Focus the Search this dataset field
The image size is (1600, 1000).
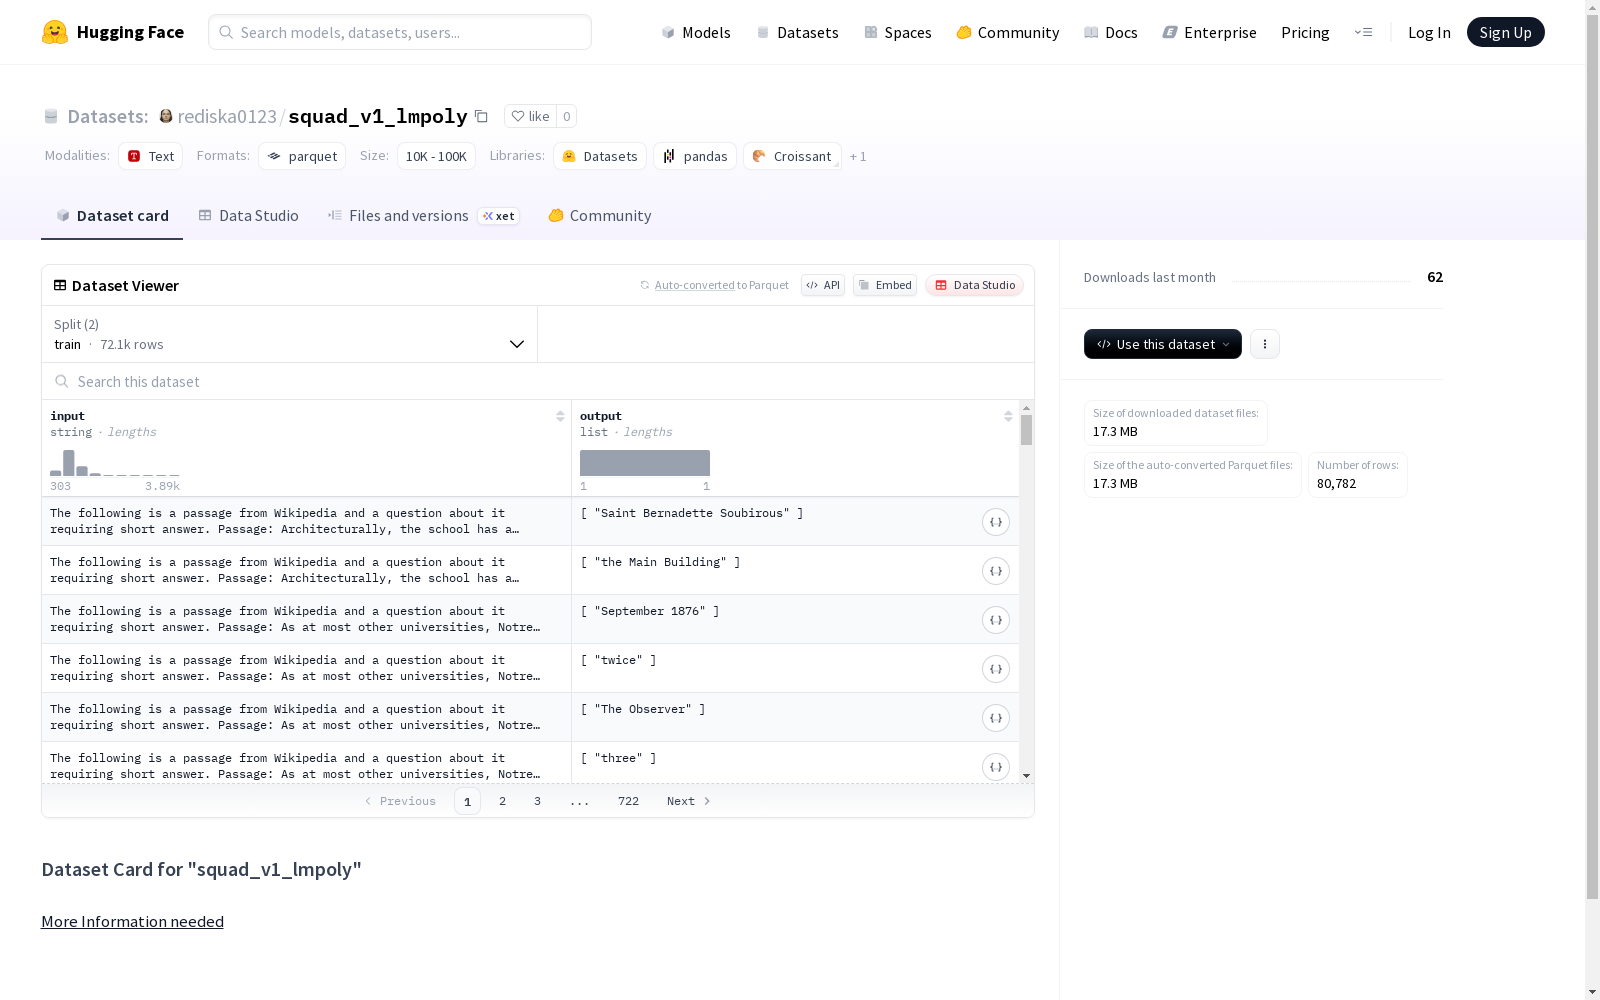[x=538, y=381]
